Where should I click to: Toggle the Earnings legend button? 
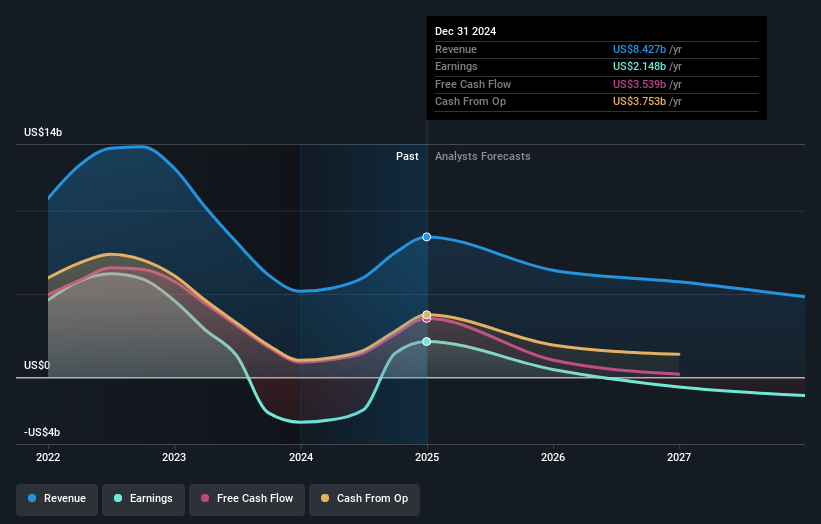coord(143,499)
